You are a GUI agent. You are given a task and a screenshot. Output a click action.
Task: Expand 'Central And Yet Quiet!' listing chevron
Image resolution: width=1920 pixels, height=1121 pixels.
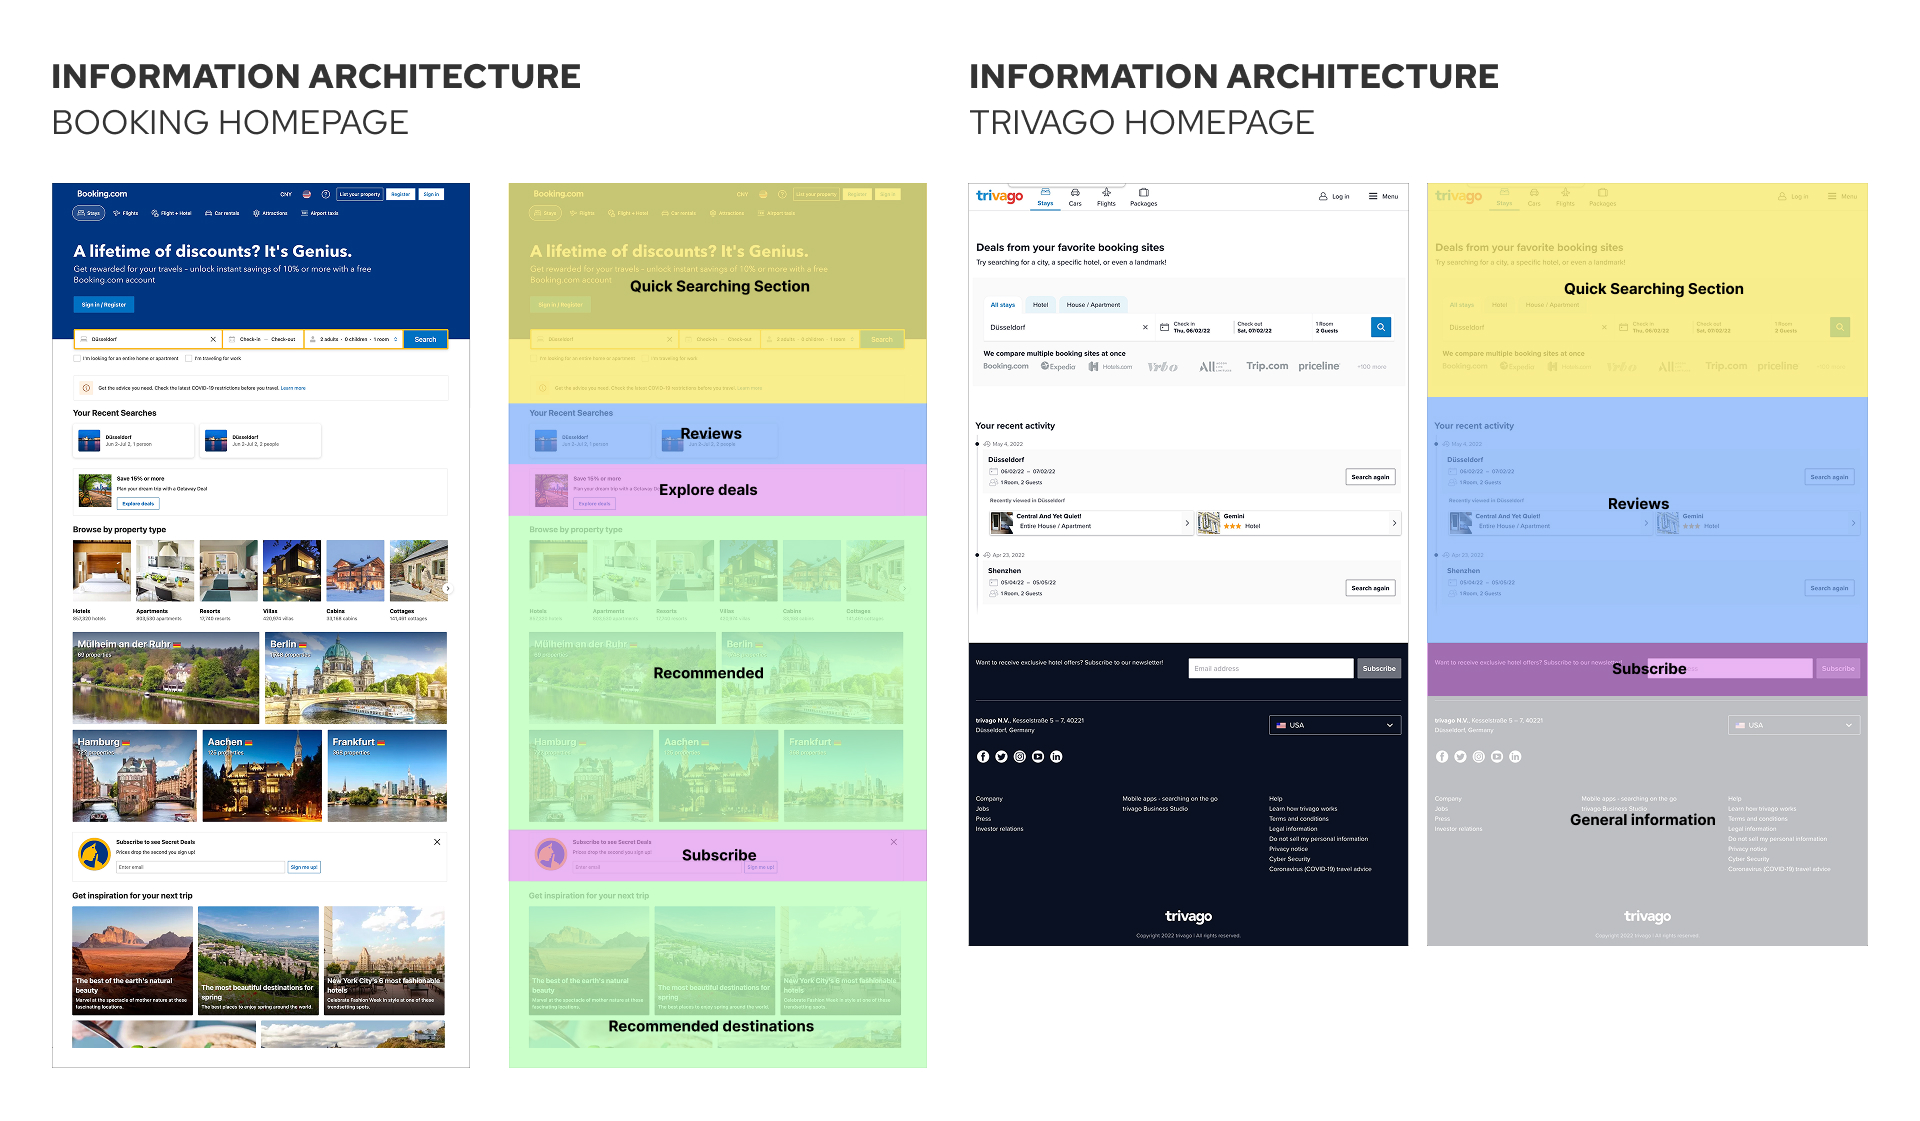(x=1187, y=522)
